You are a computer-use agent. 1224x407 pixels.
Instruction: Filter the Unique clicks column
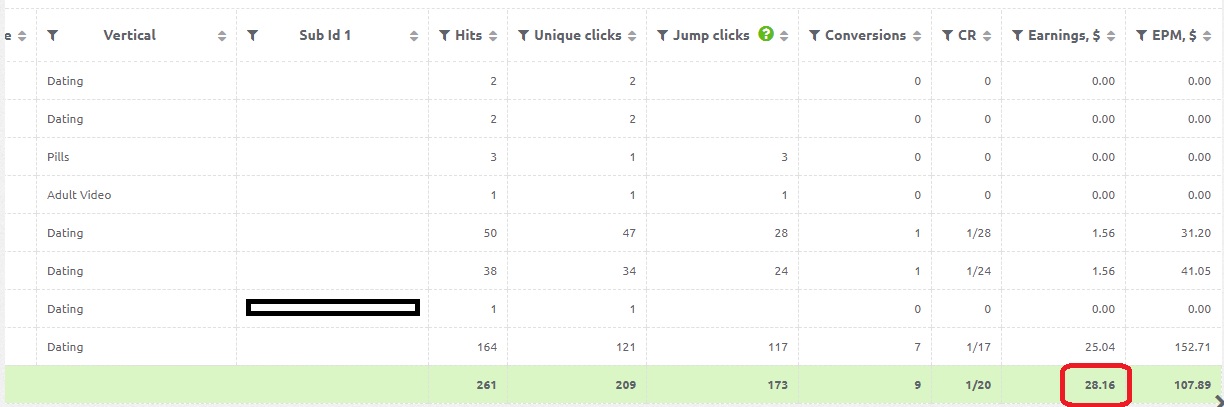(523, 35)
